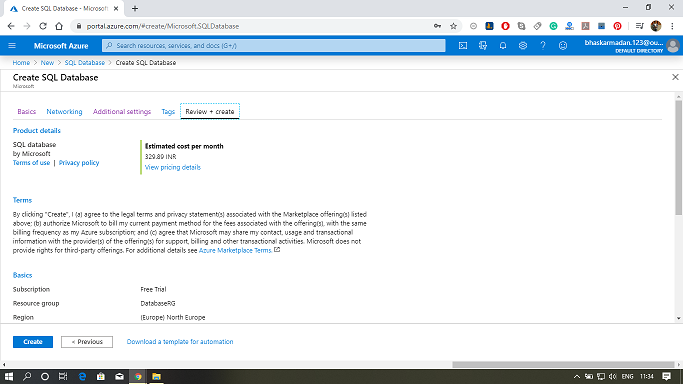
Task: Click the red Opera-style extension icon
Action: 505,26
